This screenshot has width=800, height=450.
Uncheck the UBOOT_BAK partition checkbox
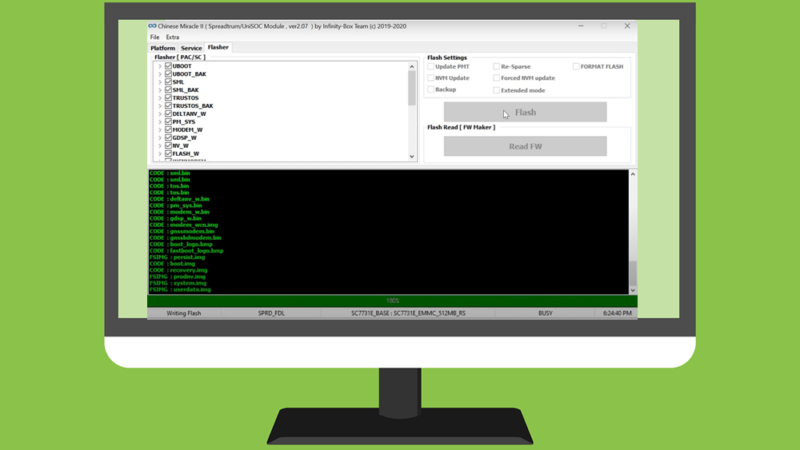click(168, 74)
